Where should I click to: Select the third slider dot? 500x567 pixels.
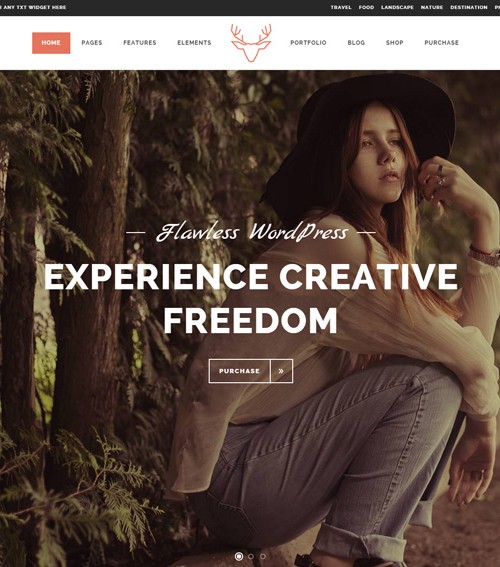click(x=262, y=556)
